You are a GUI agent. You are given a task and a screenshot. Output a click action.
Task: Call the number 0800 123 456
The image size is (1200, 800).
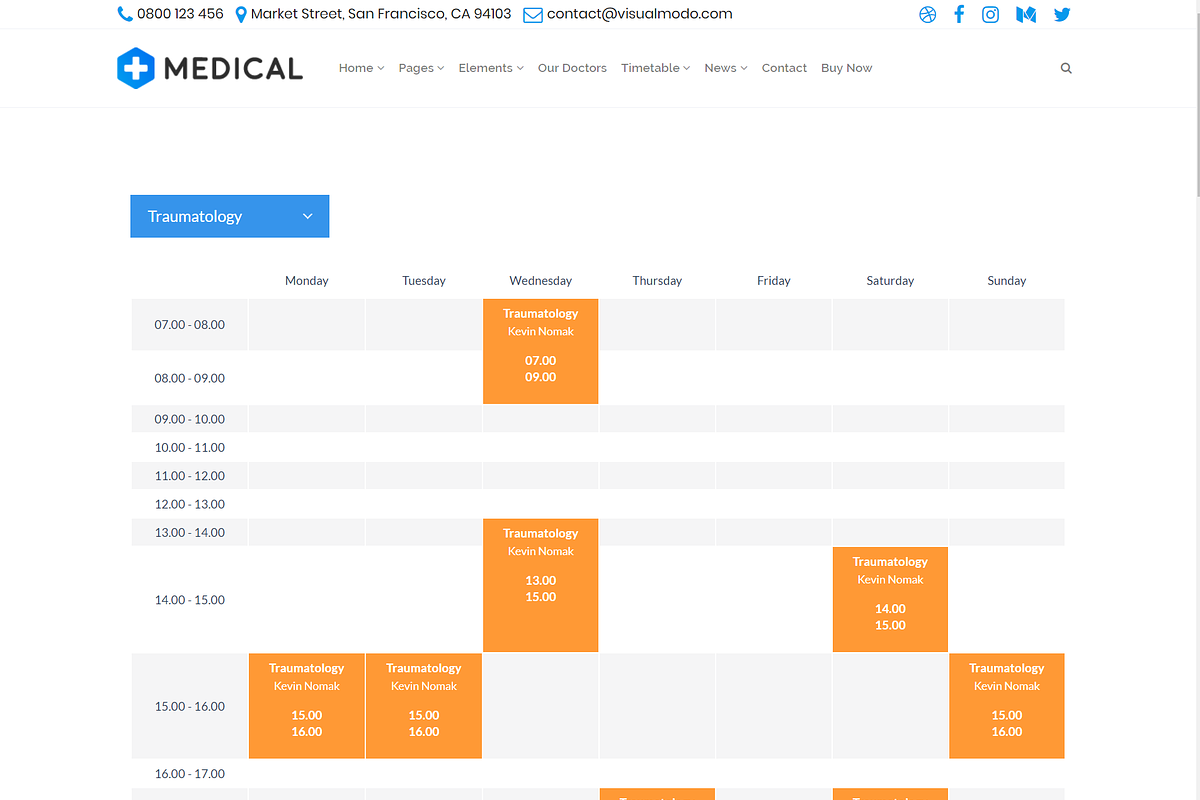[180, 14]
